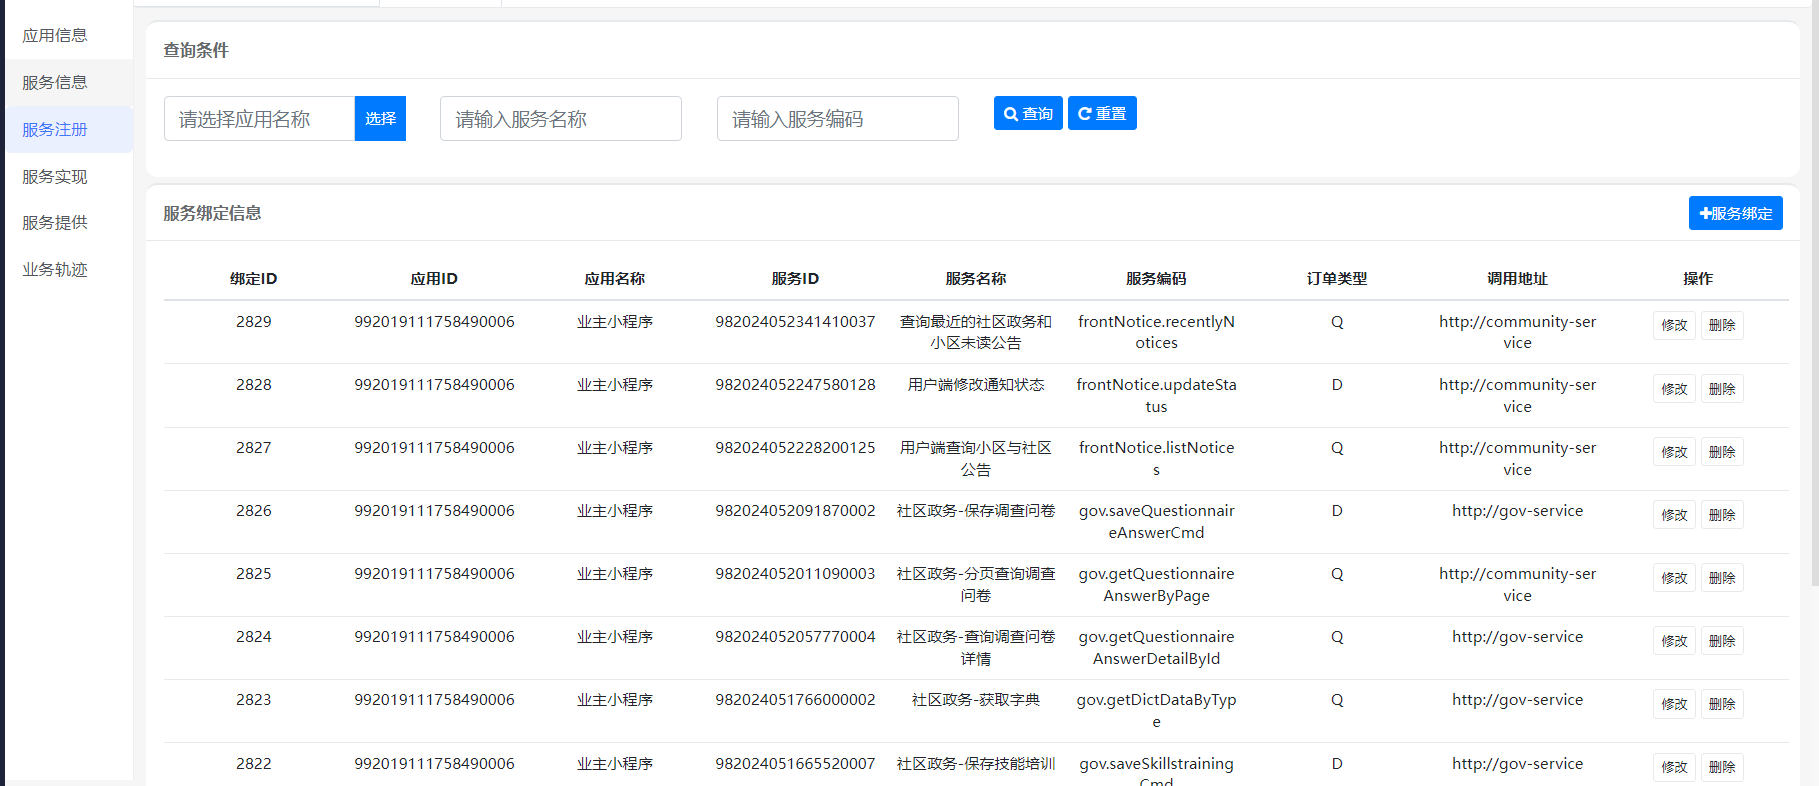
Task: Click the 服务编码 column header
Action: click(x=1156, y=278)
